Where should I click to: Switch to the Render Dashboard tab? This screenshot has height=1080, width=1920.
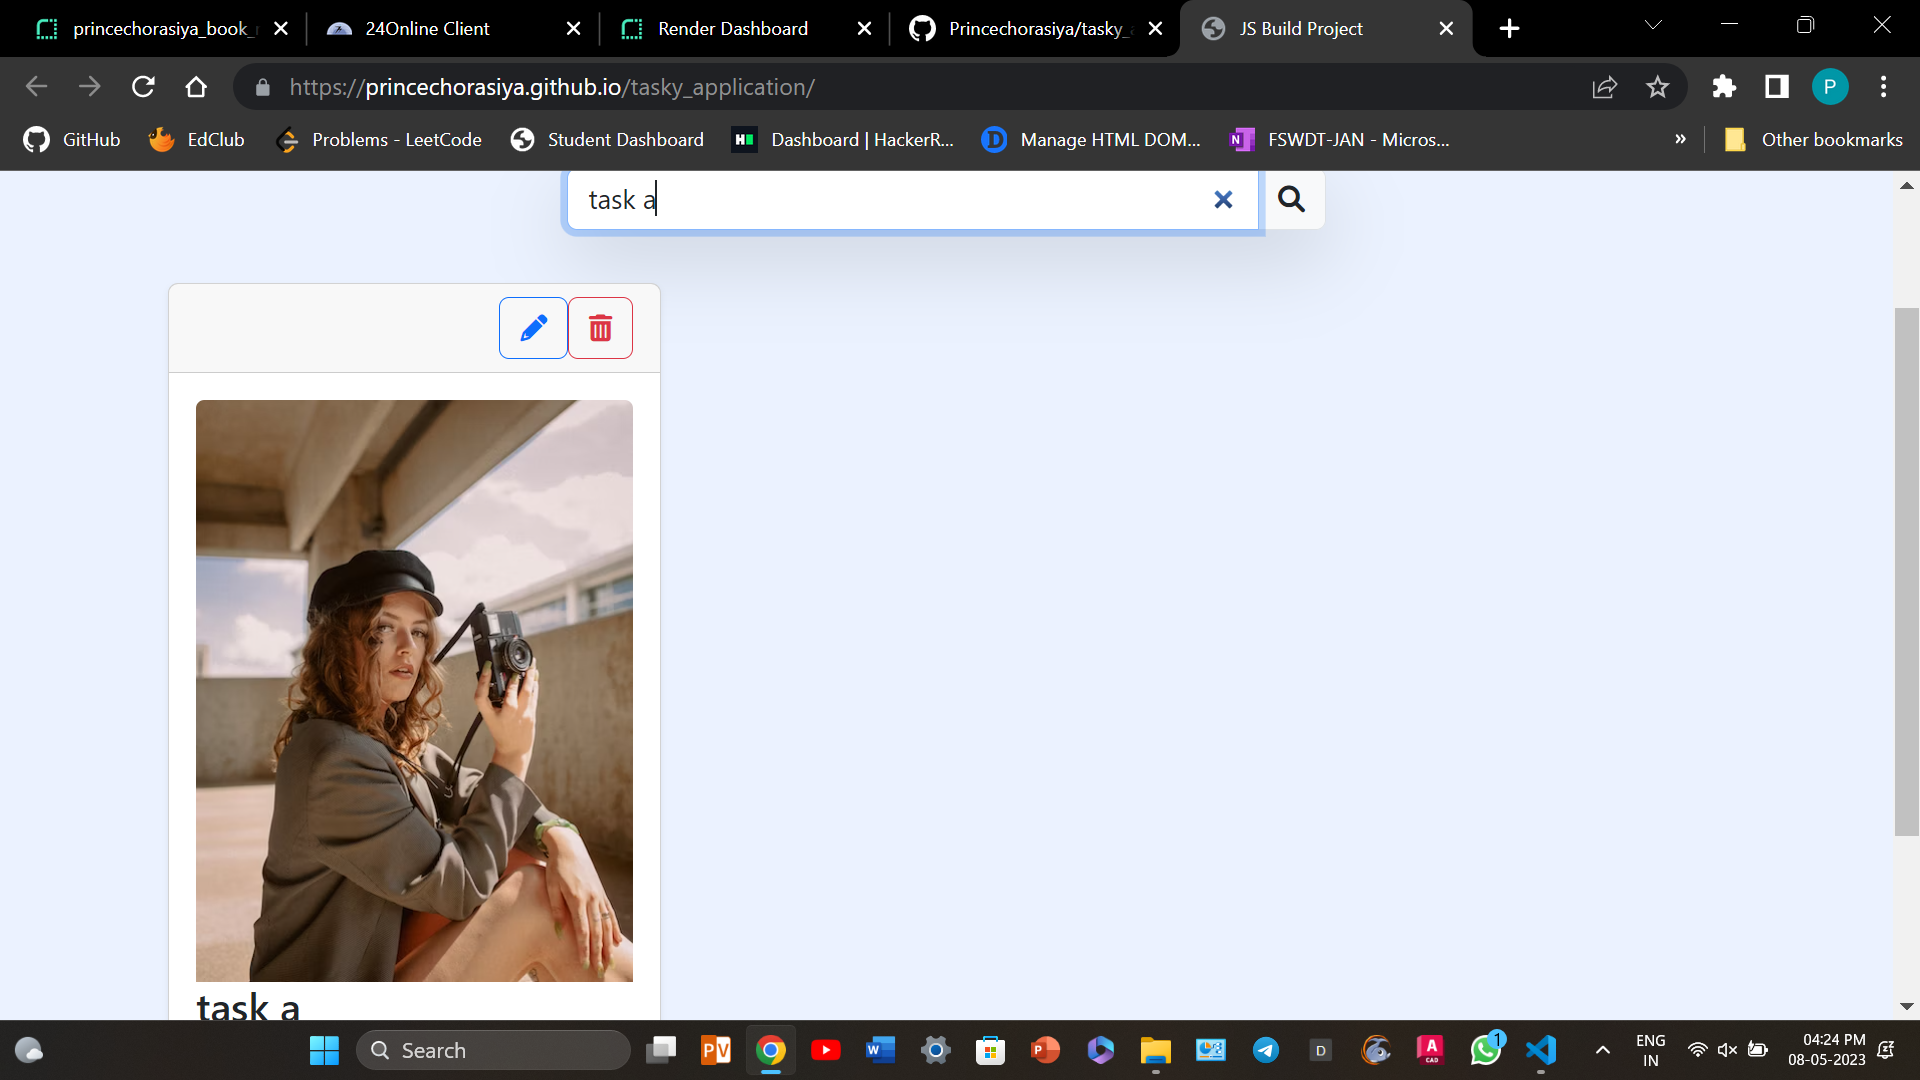coord(732,29)
